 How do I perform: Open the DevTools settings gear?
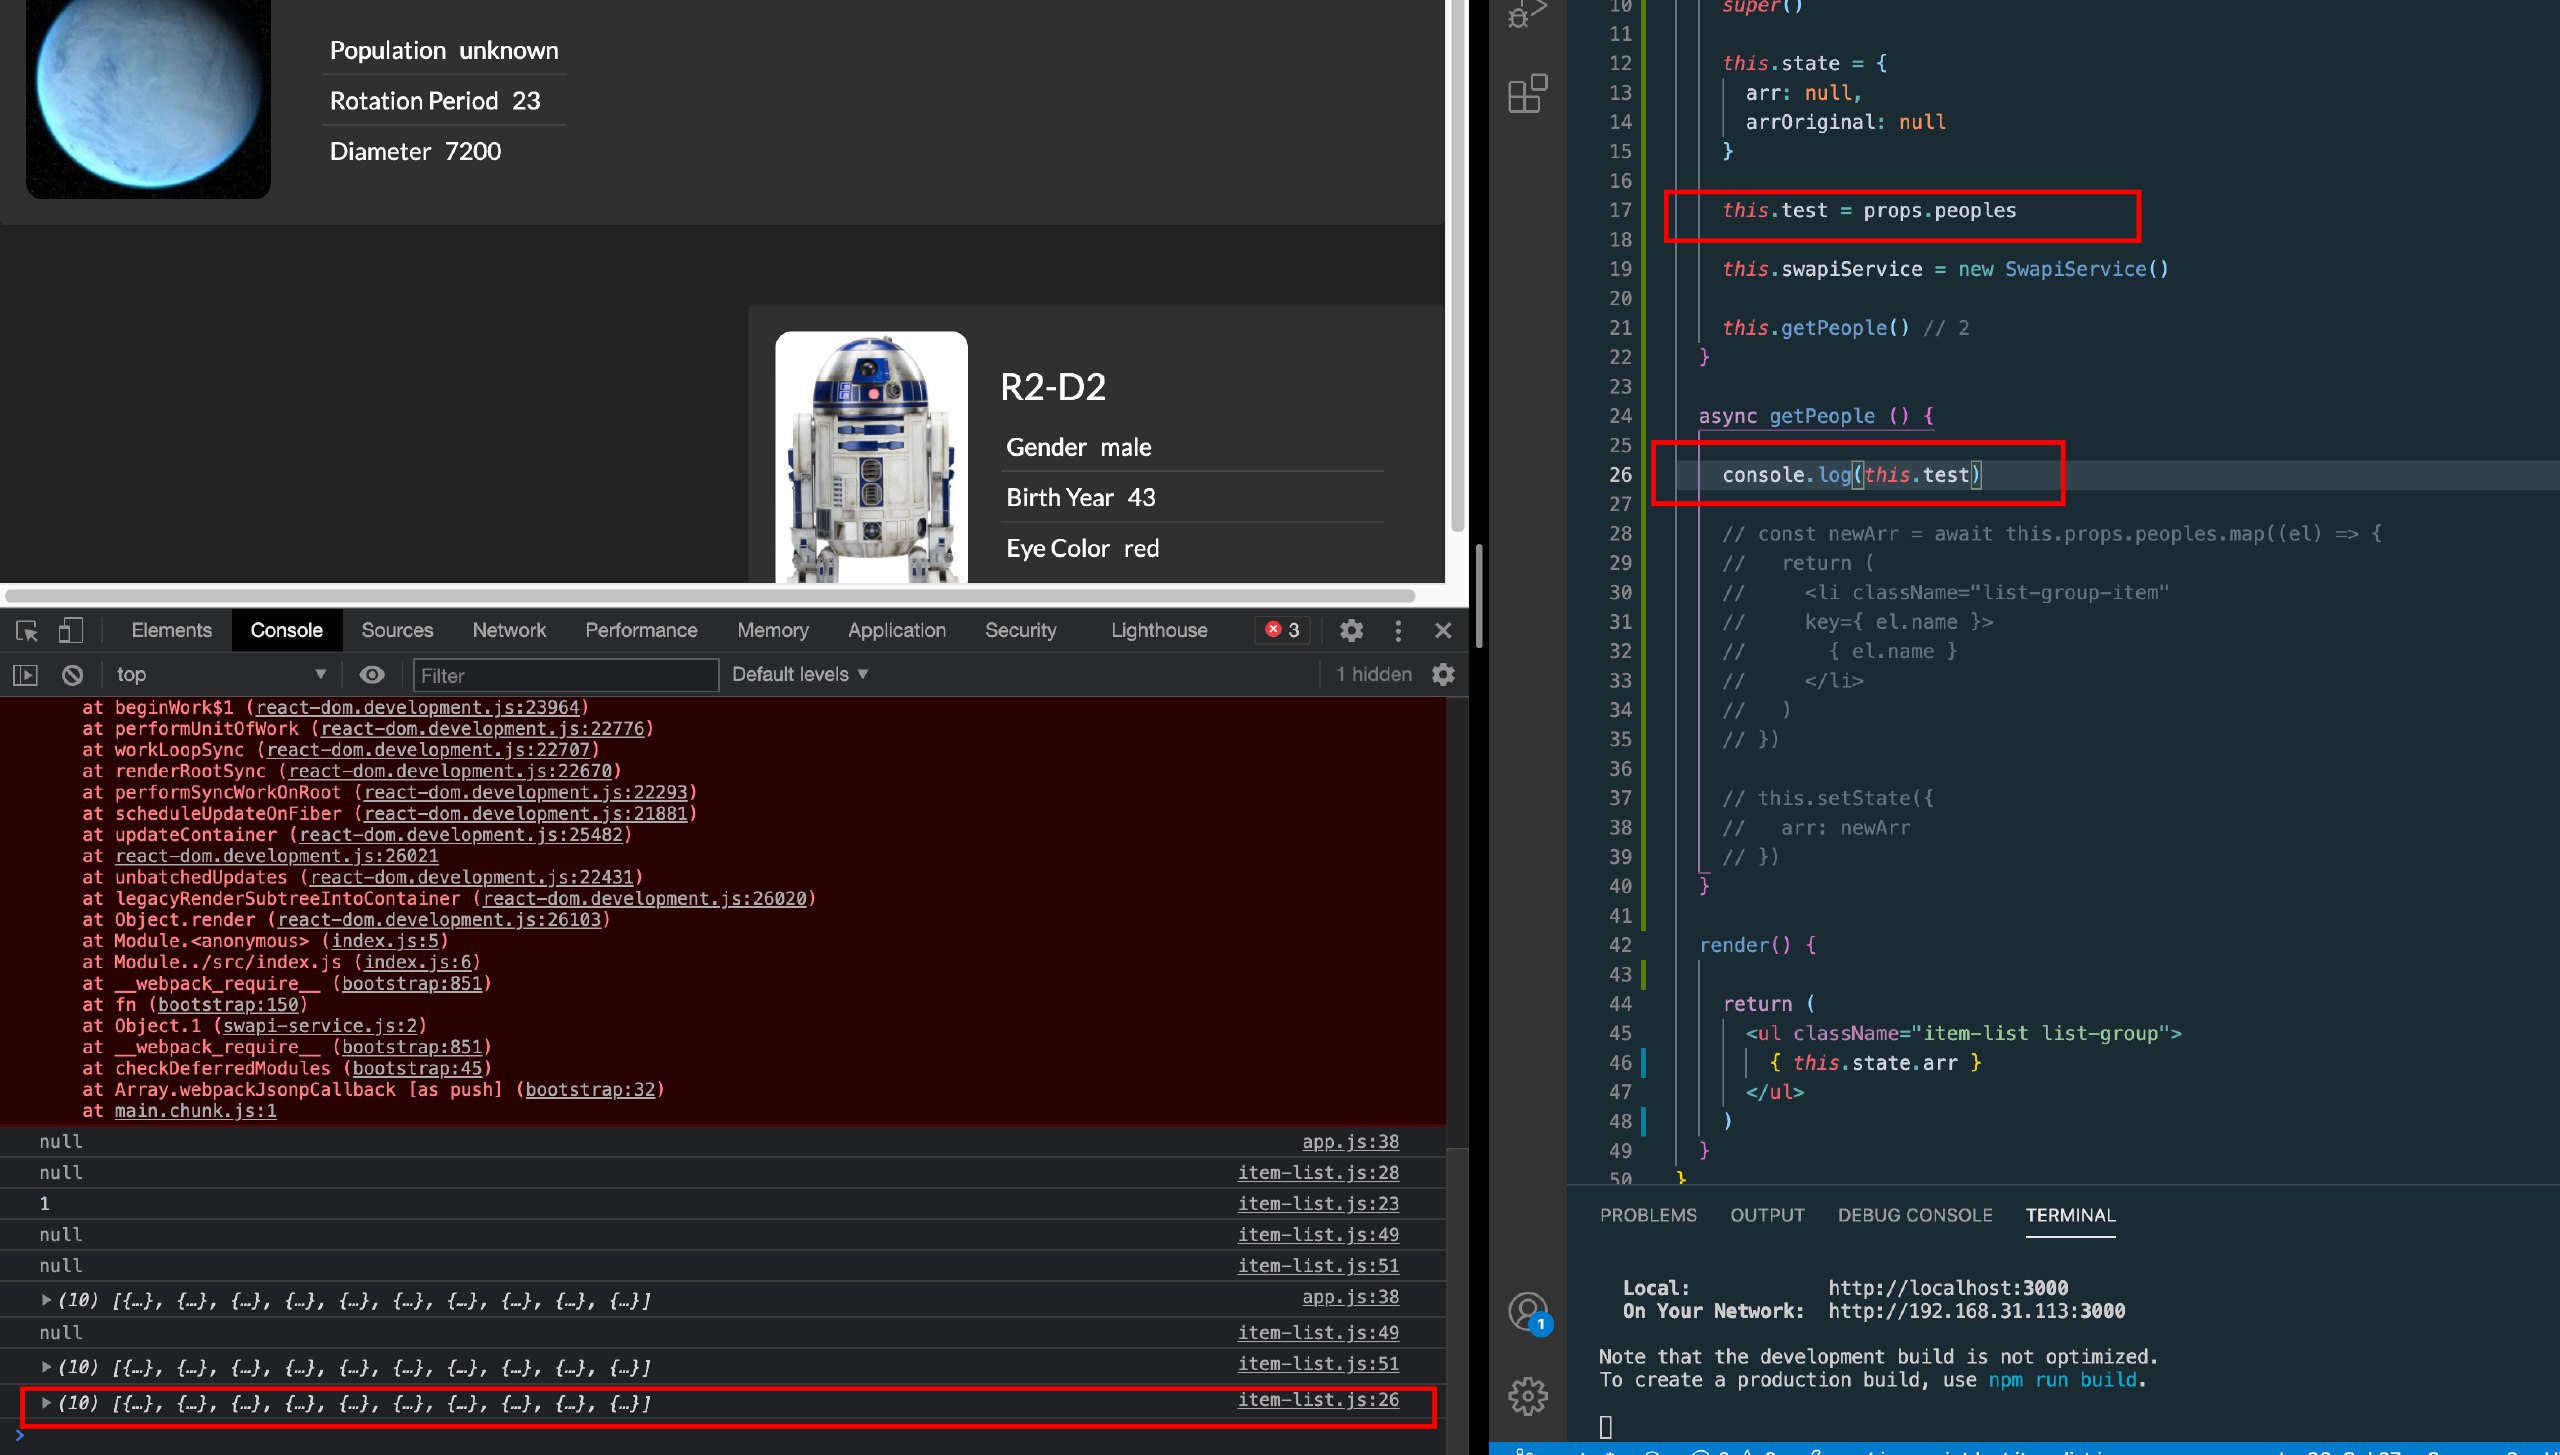(1351, 630)
